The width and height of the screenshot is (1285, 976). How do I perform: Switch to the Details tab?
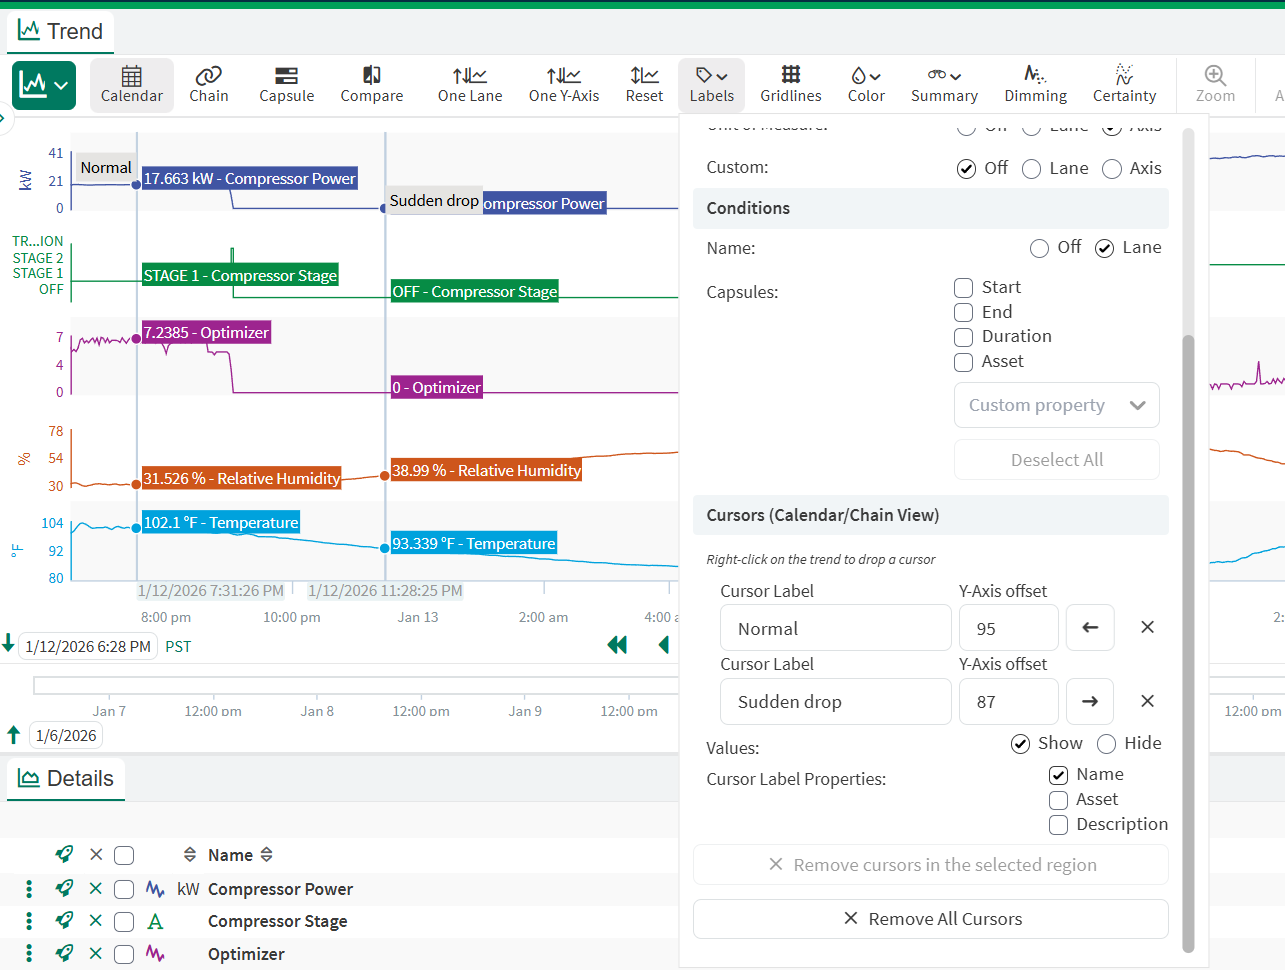click(66, 779)
